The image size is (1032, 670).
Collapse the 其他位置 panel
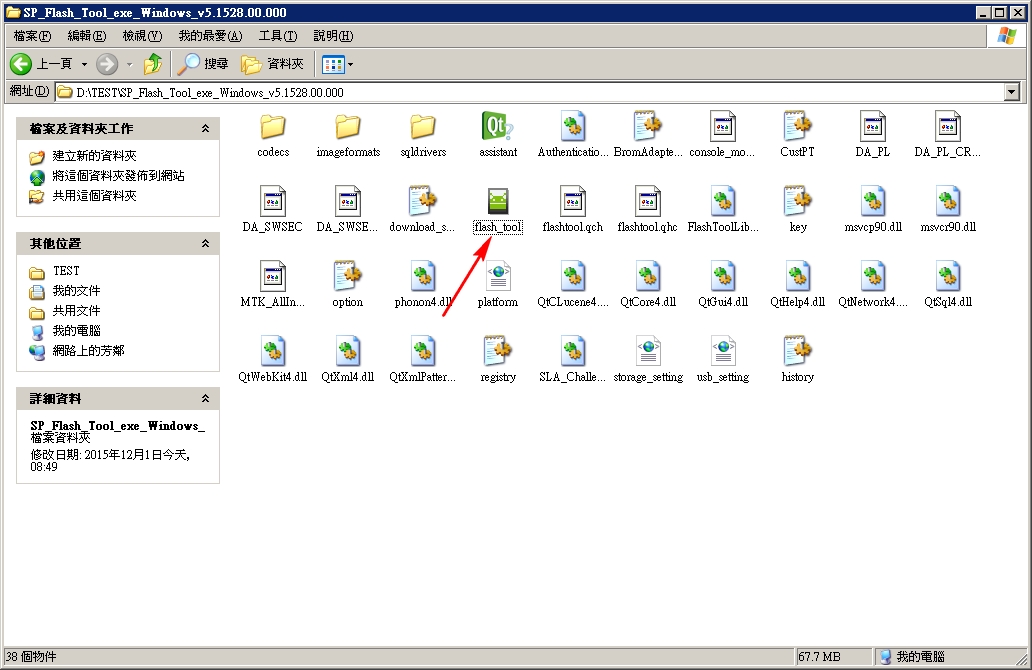click(205, 244)
